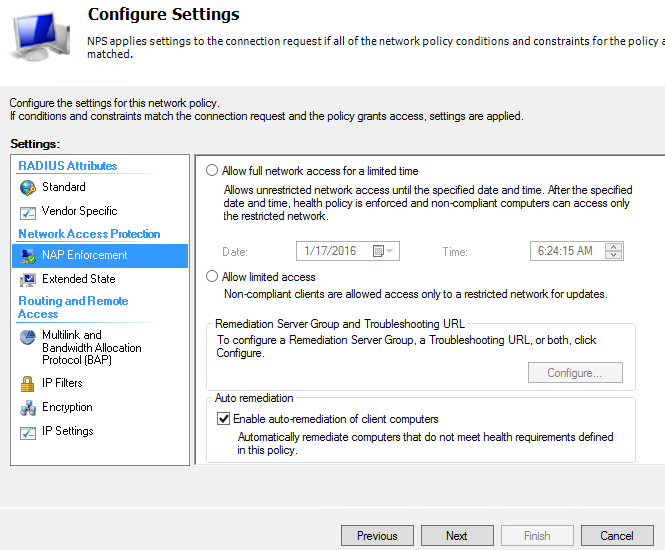Click the RADIUS Attributes section heading
Screen dimensions: 665x550
[67, 166]
